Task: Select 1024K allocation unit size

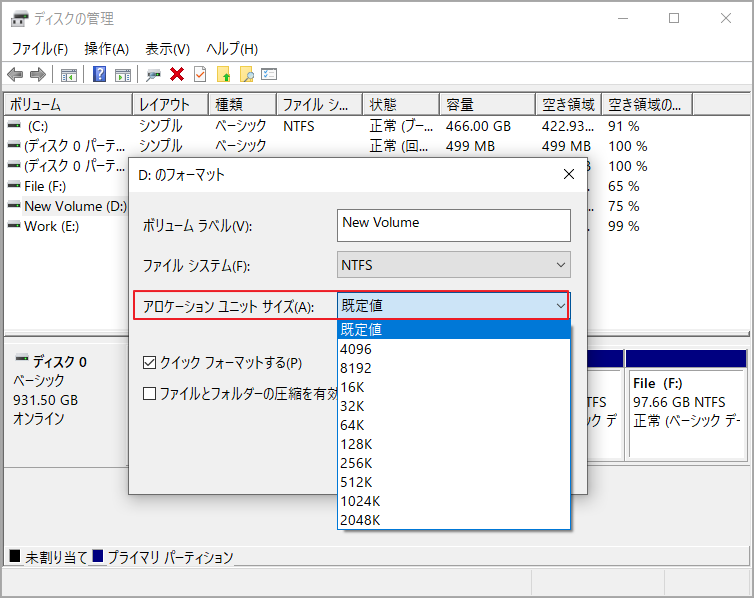Action: [x=454, y=501]
